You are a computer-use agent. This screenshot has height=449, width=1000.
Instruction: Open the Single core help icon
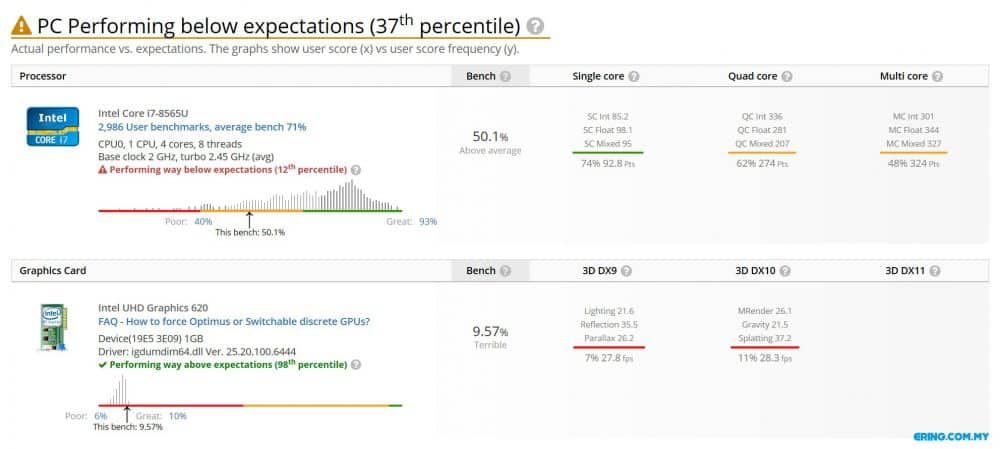tap(633, 77)
